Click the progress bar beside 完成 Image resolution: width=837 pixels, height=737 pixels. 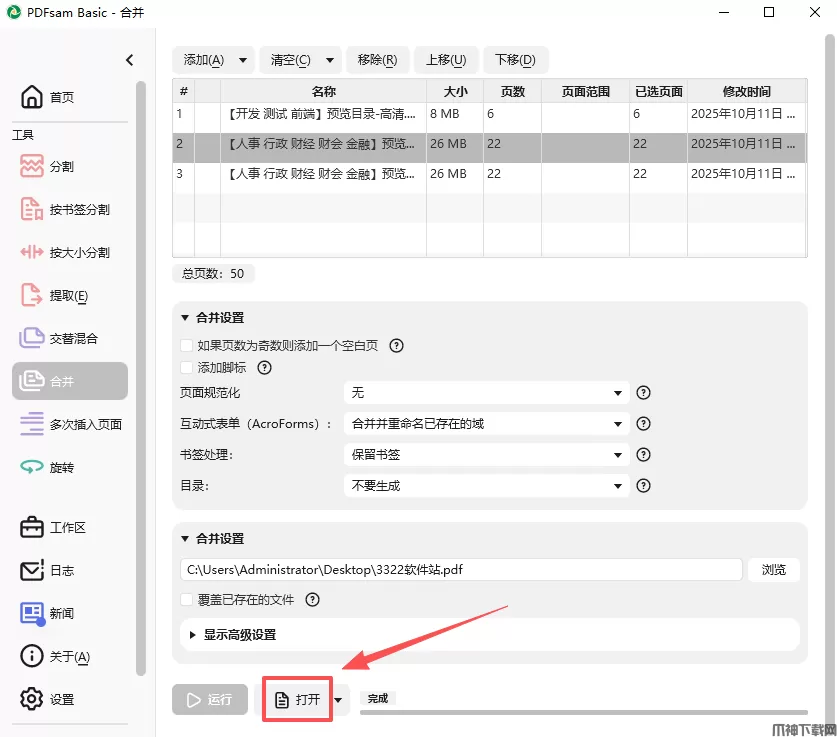point(600,713)
